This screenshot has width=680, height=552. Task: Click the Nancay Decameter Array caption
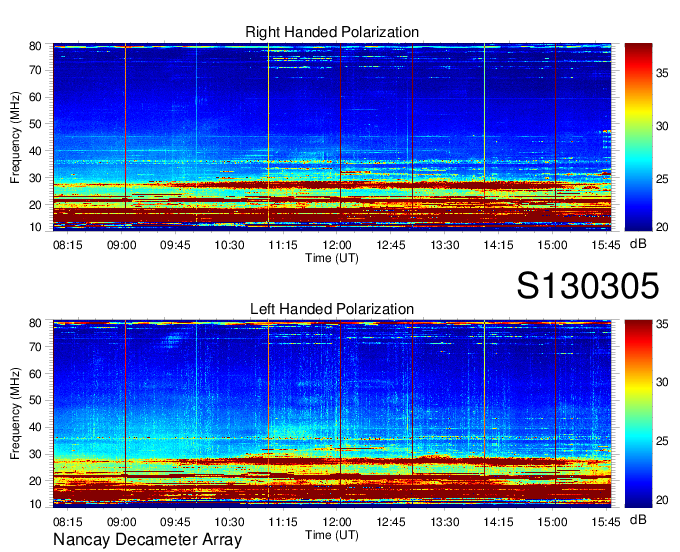[x=147, y=540]
